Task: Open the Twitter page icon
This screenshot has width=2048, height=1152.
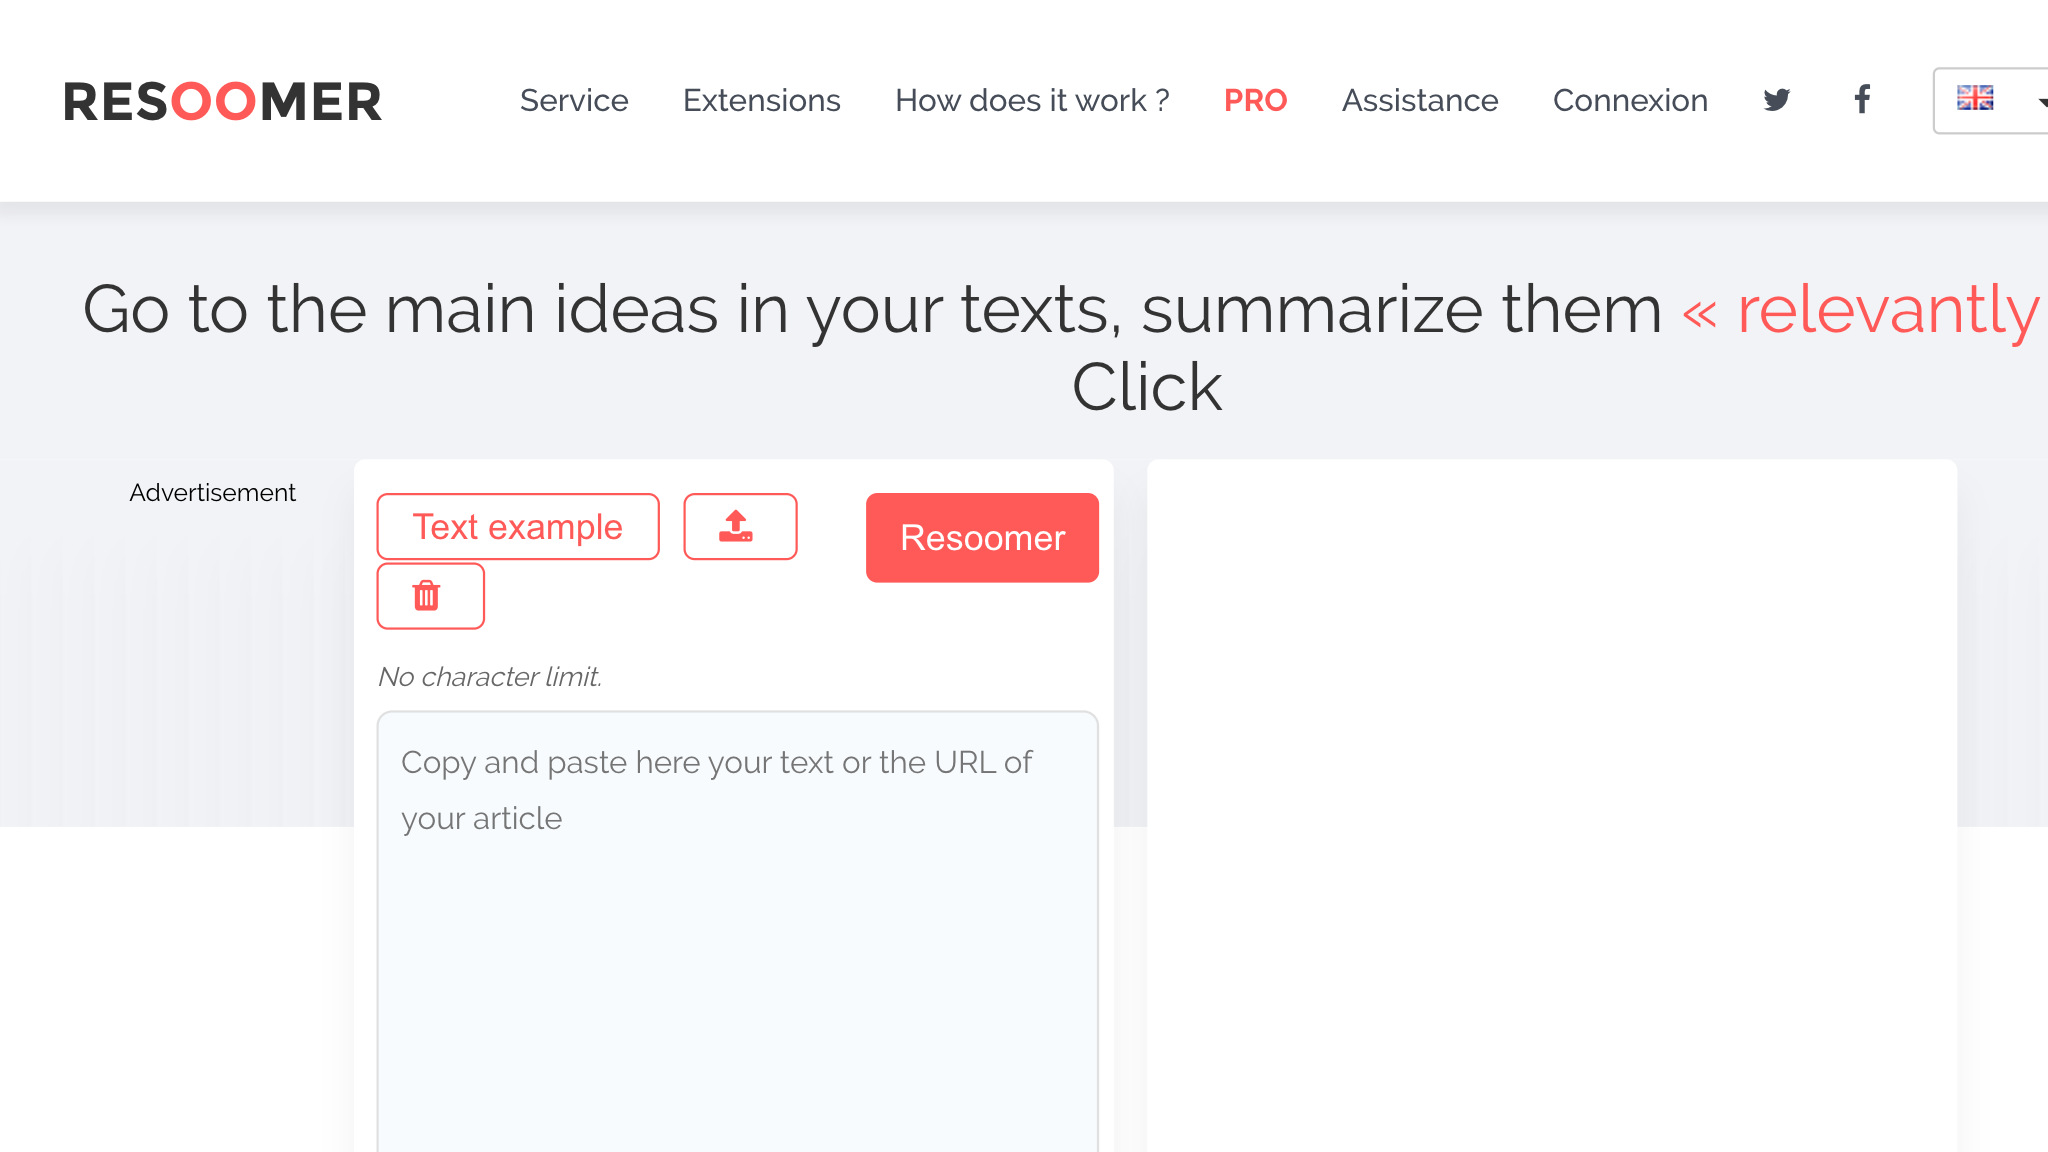Action: (1776, 100)
